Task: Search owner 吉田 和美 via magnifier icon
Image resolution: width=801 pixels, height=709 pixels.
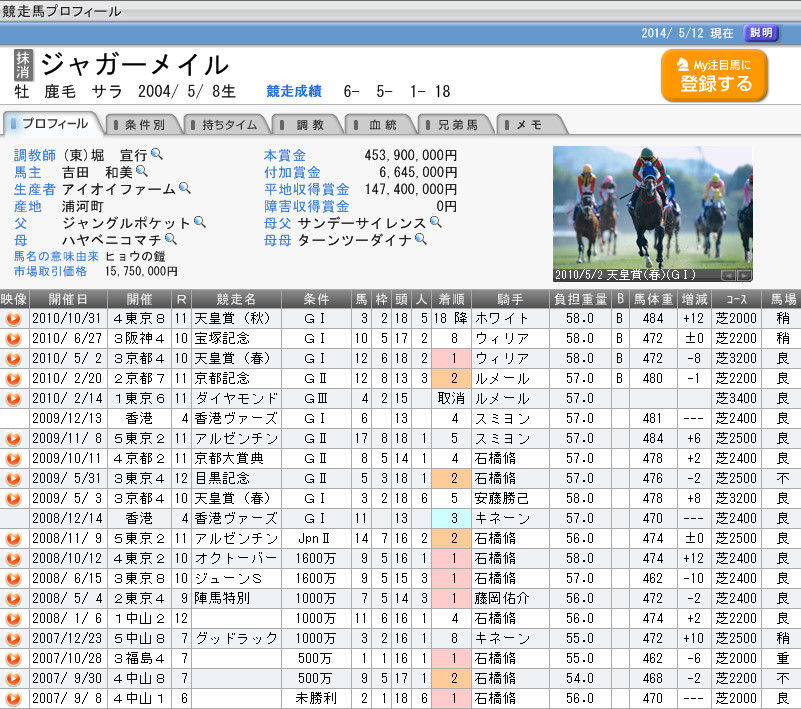Action: 142,171
